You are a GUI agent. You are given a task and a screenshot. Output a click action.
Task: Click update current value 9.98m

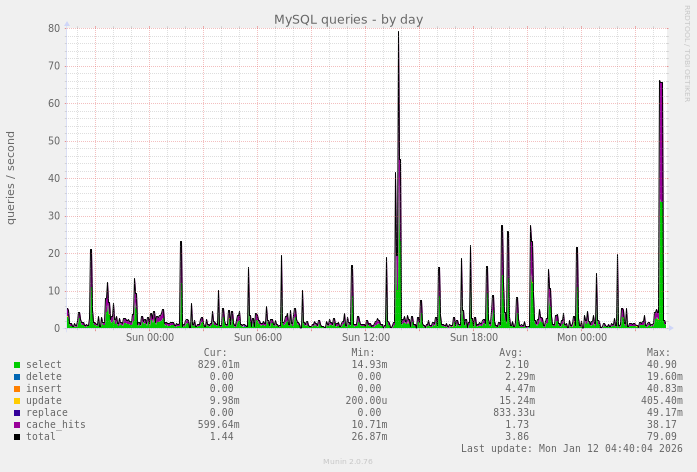point(224,400)
